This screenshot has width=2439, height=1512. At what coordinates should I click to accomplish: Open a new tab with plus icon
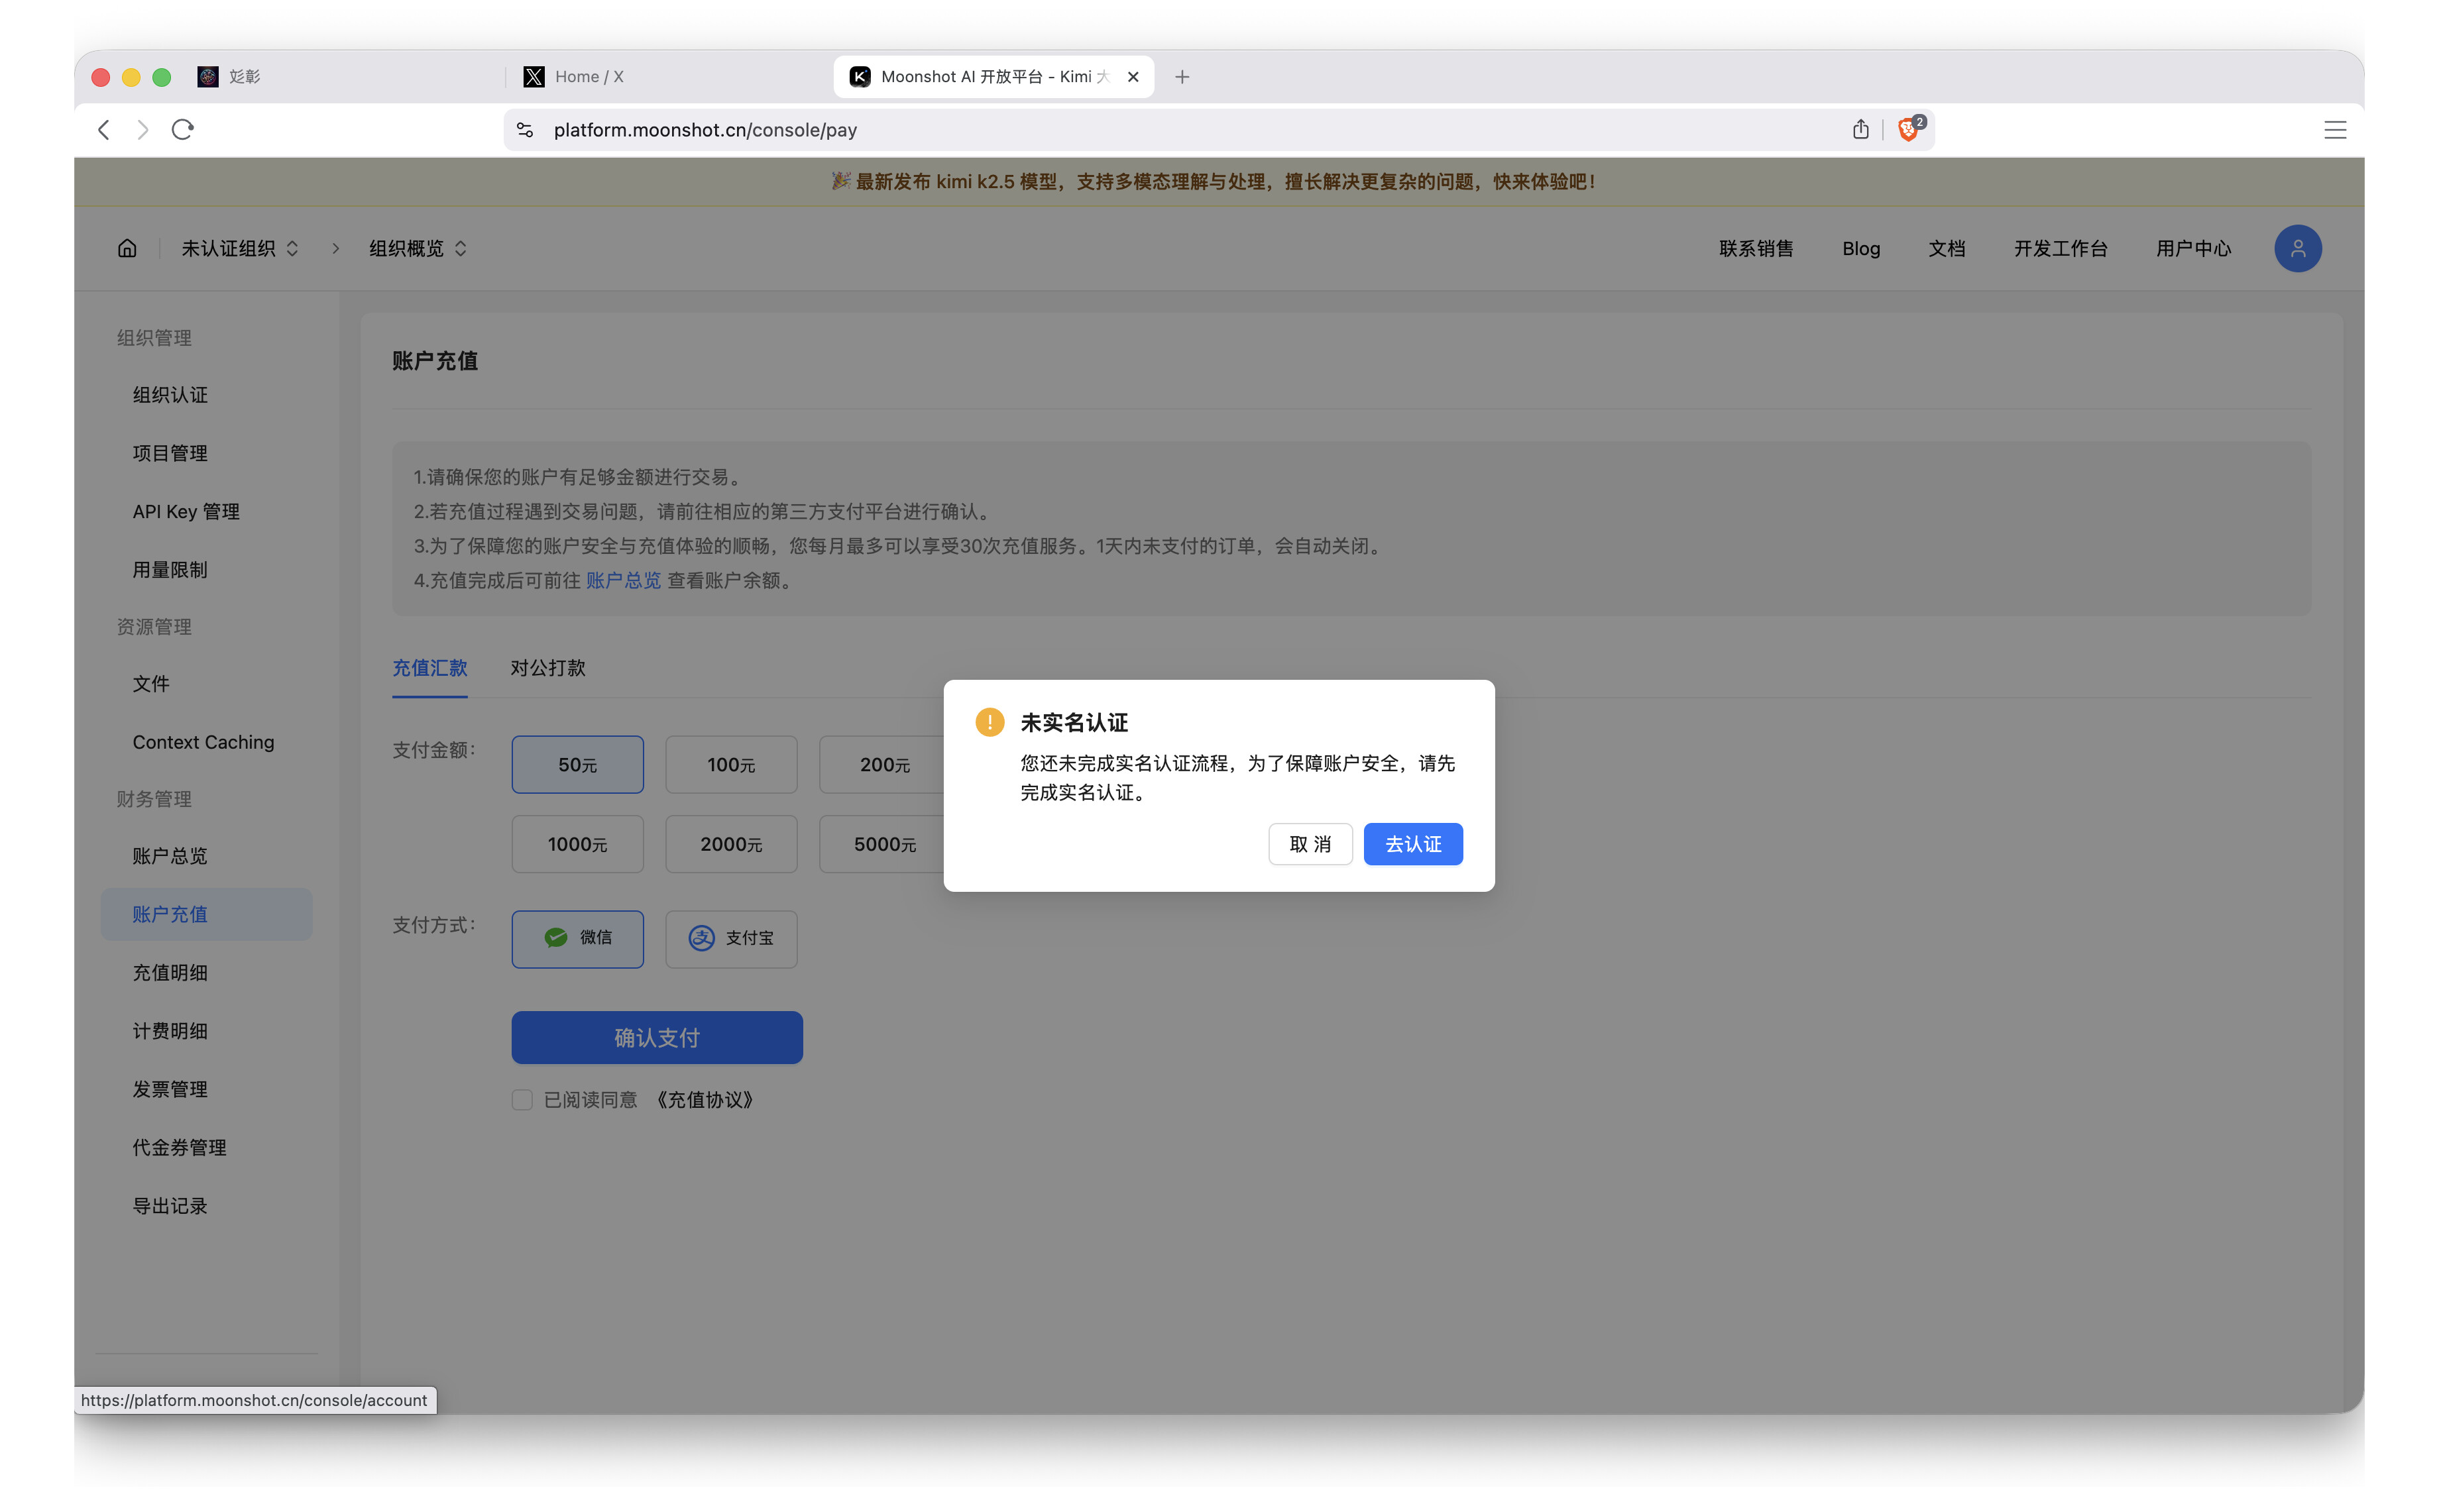click(1182, 76)
